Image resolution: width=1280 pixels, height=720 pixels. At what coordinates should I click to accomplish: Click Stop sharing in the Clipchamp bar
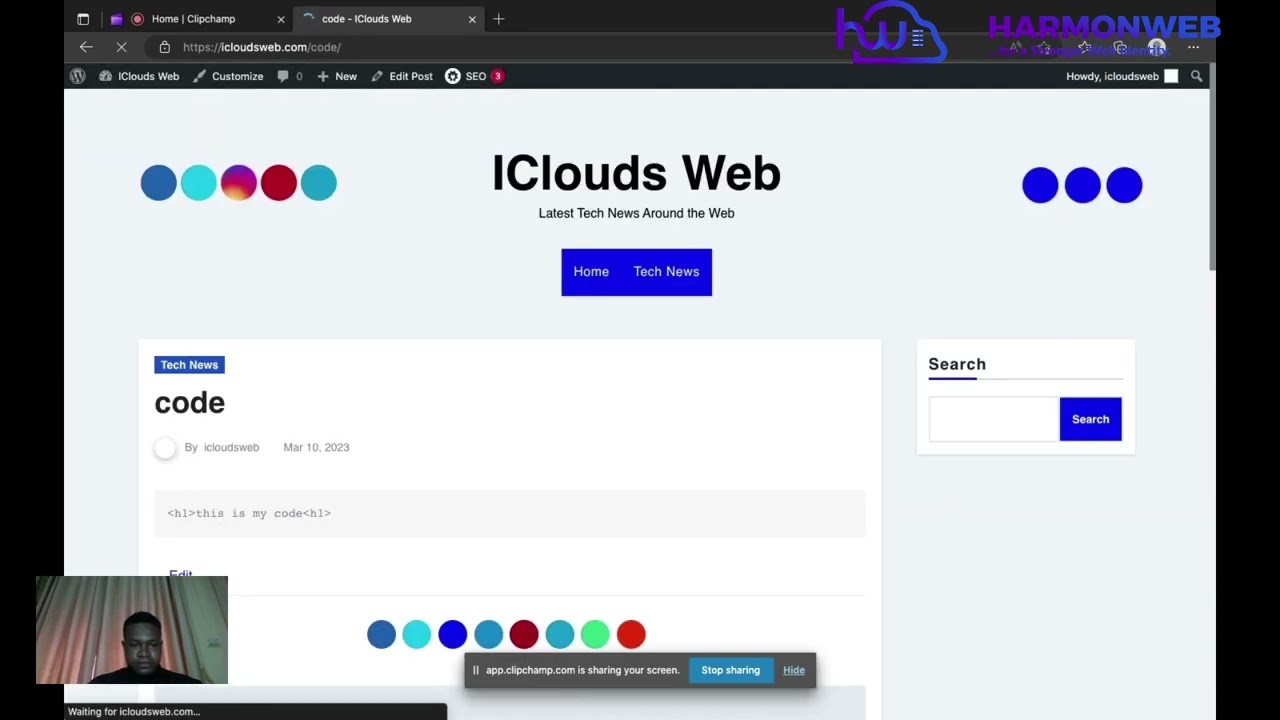730,670
